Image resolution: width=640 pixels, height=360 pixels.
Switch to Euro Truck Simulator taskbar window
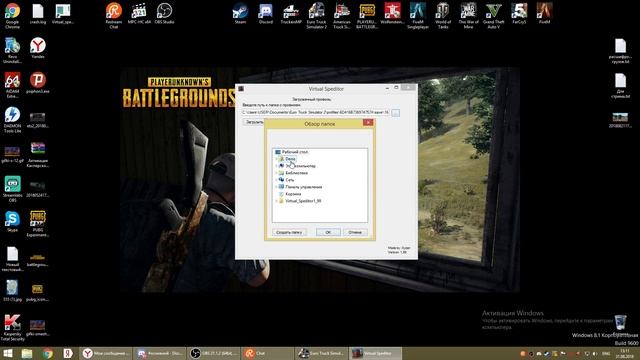(x=321, y=353)
